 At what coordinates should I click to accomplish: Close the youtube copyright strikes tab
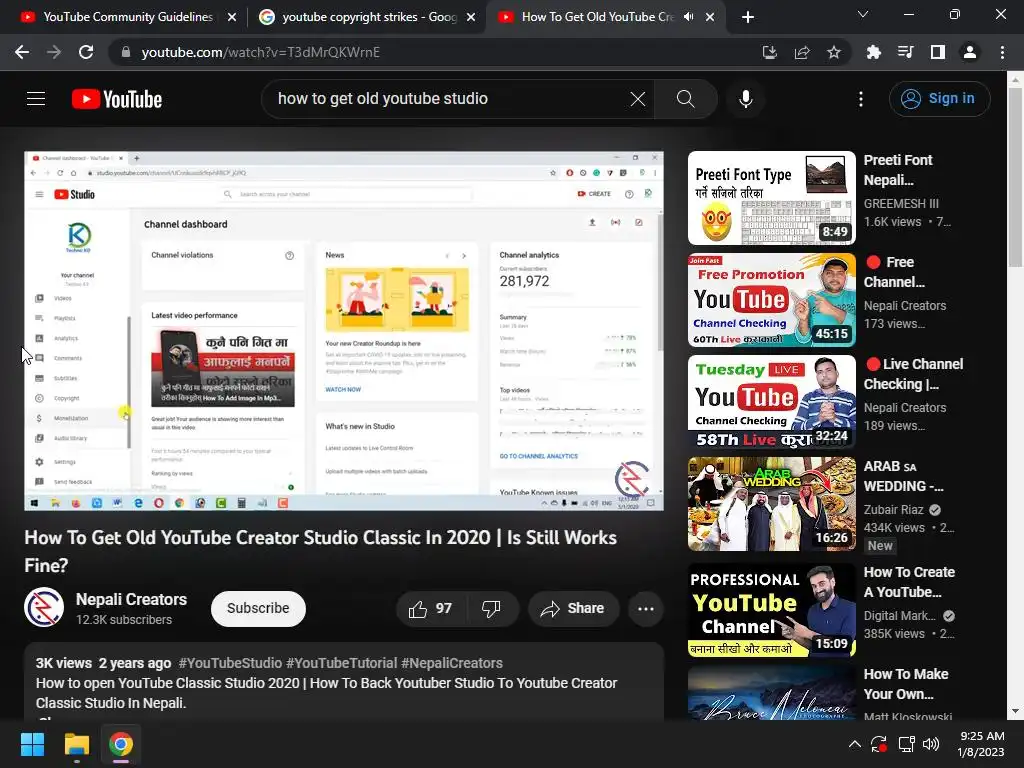coord(471,17)
